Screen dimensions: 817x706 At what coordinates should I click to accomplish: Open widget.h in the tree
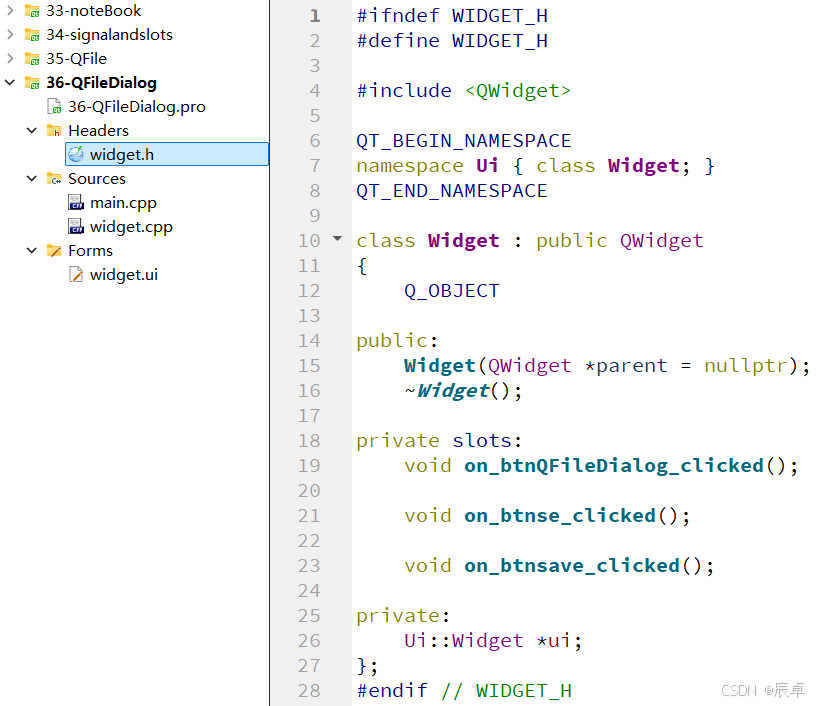tap(122, 154)
